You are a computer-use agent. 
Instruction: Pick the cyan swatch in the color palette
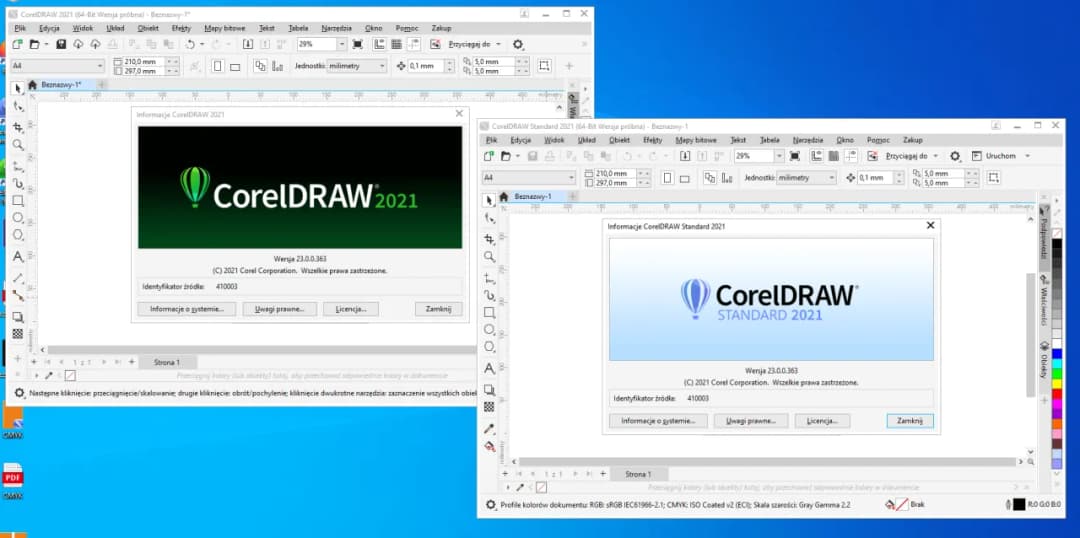pos(1057,363)
